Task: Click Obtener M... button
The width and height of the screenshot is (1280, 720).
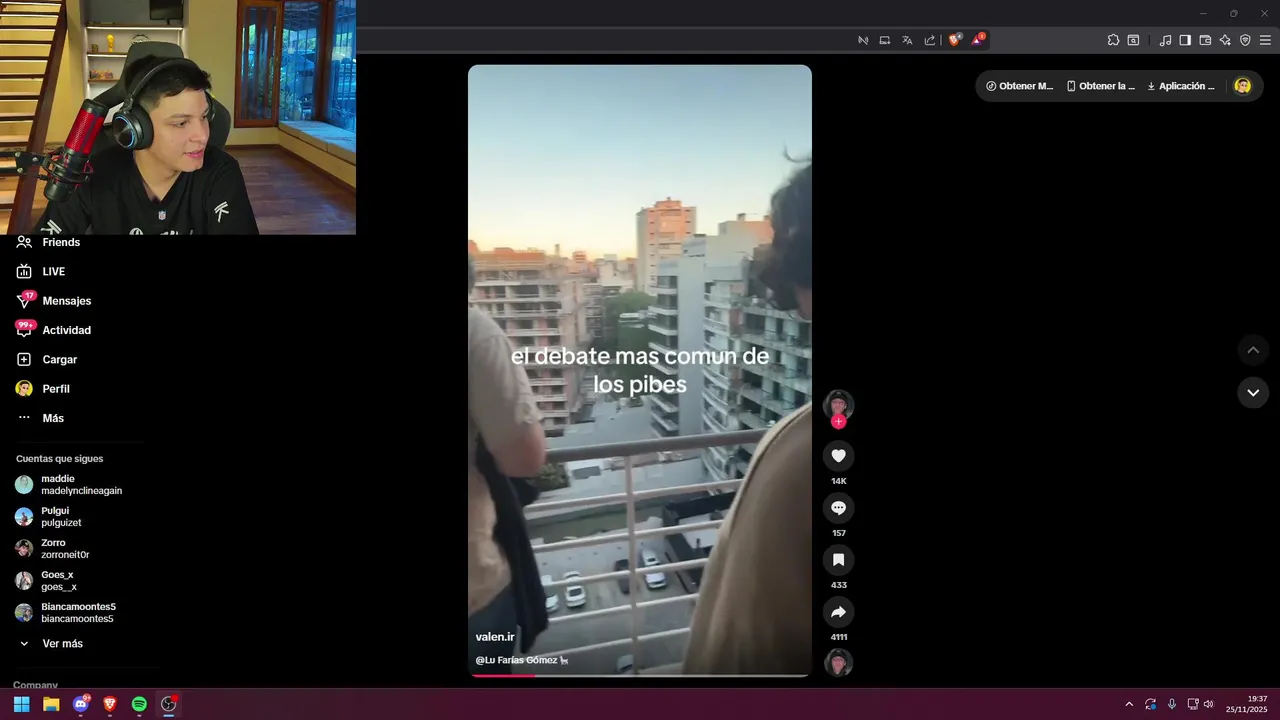Action: (1019, 86)
